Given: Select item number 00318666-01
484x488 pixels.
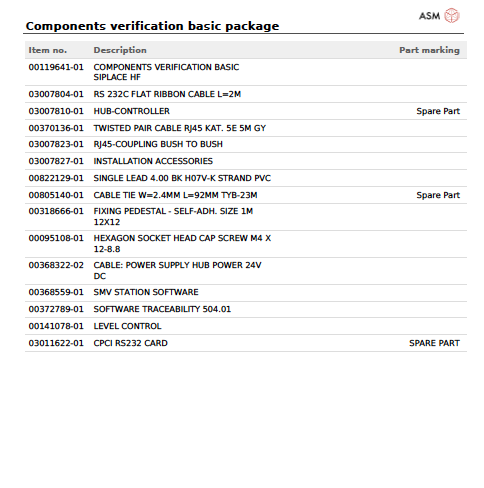Looking at the screenshot, I should pos(56,211).
